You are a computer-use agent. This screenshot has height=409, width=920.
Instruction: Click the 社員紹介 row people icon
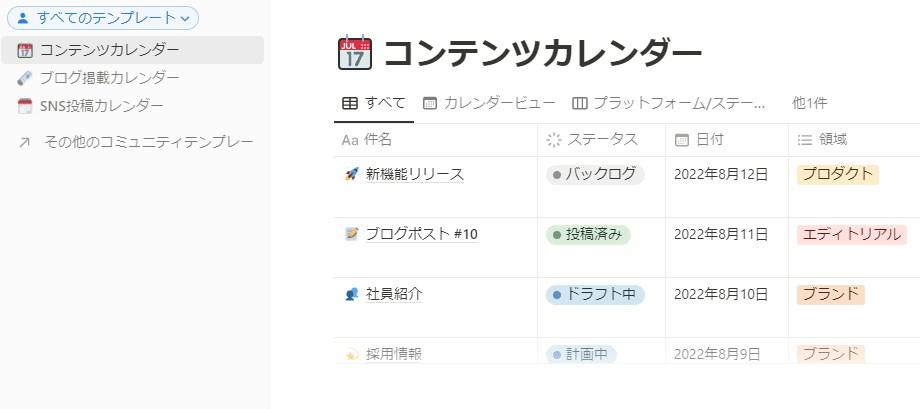click(351, 294)
